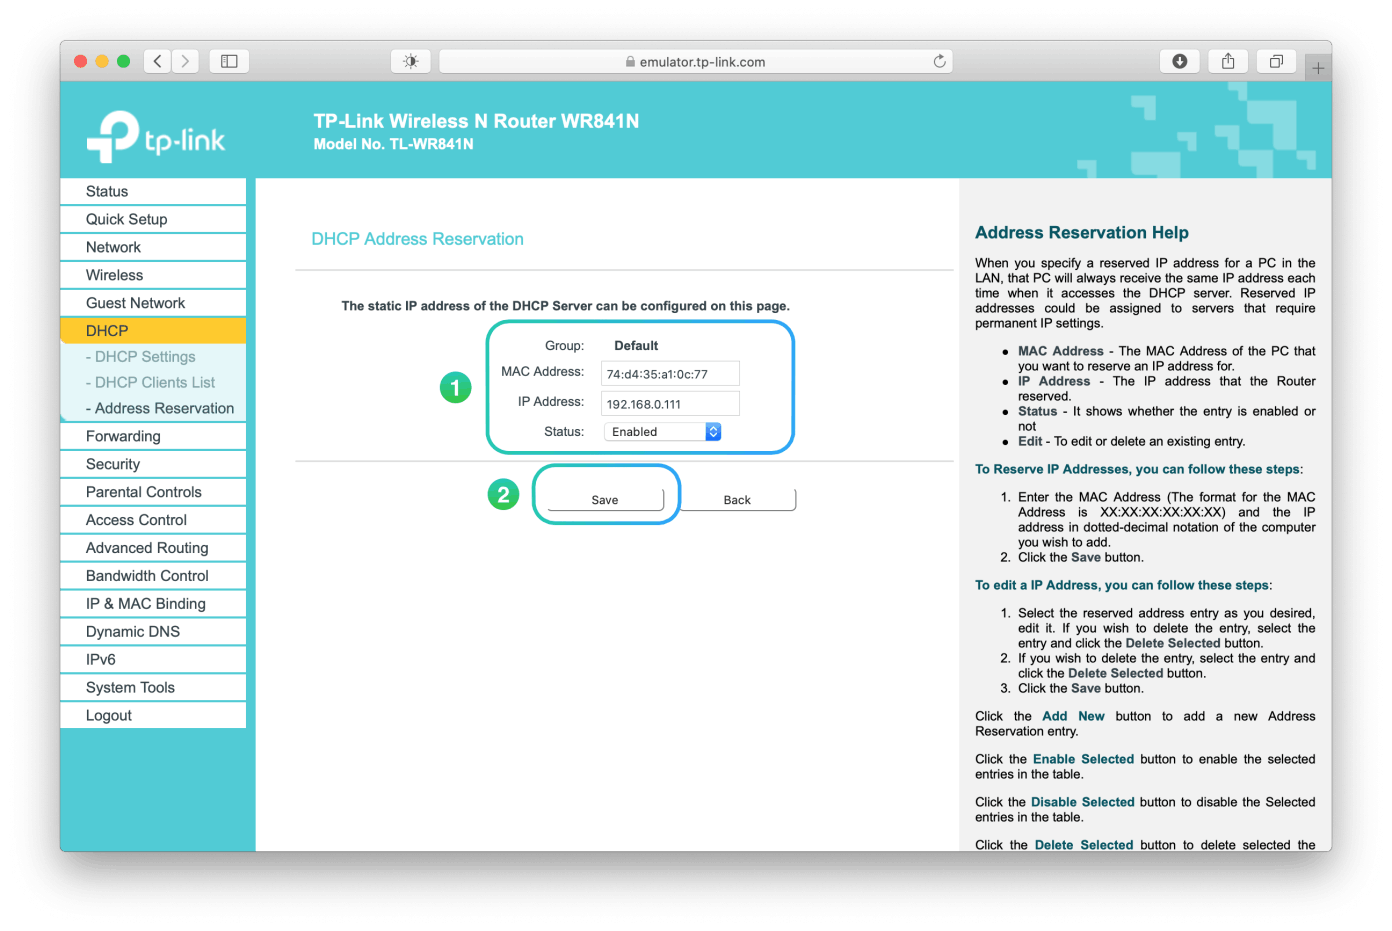Open the Forwarding menu
This screenshot has height=931, width=1392.
pos(153,436)
